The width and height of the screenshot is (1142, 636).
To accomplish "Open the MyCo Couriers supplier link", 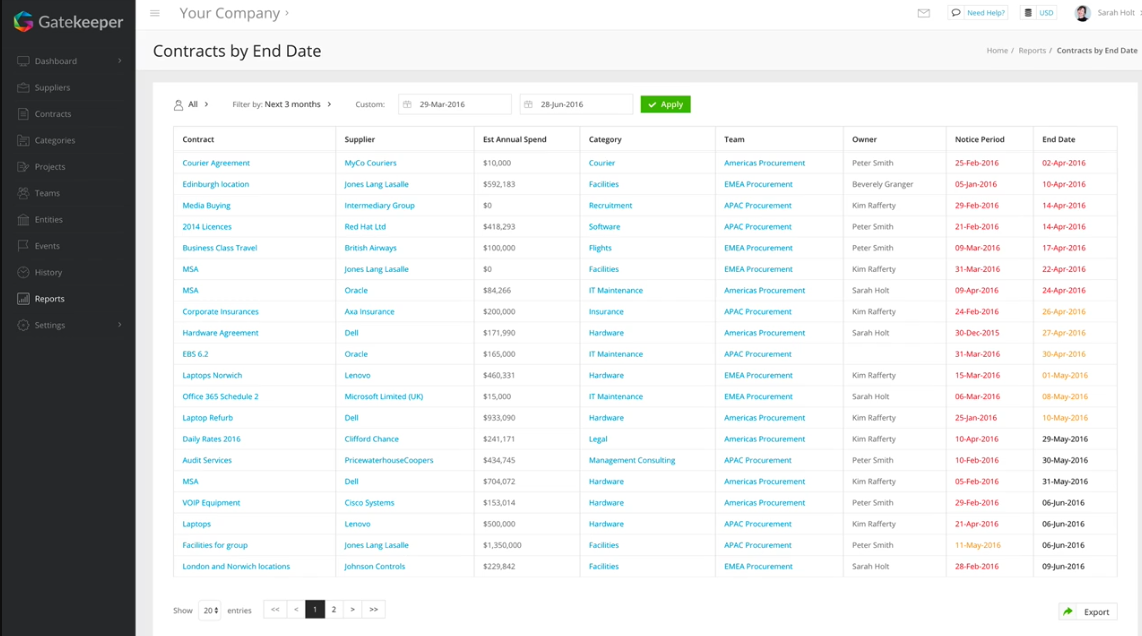I will tap(370, 163).
